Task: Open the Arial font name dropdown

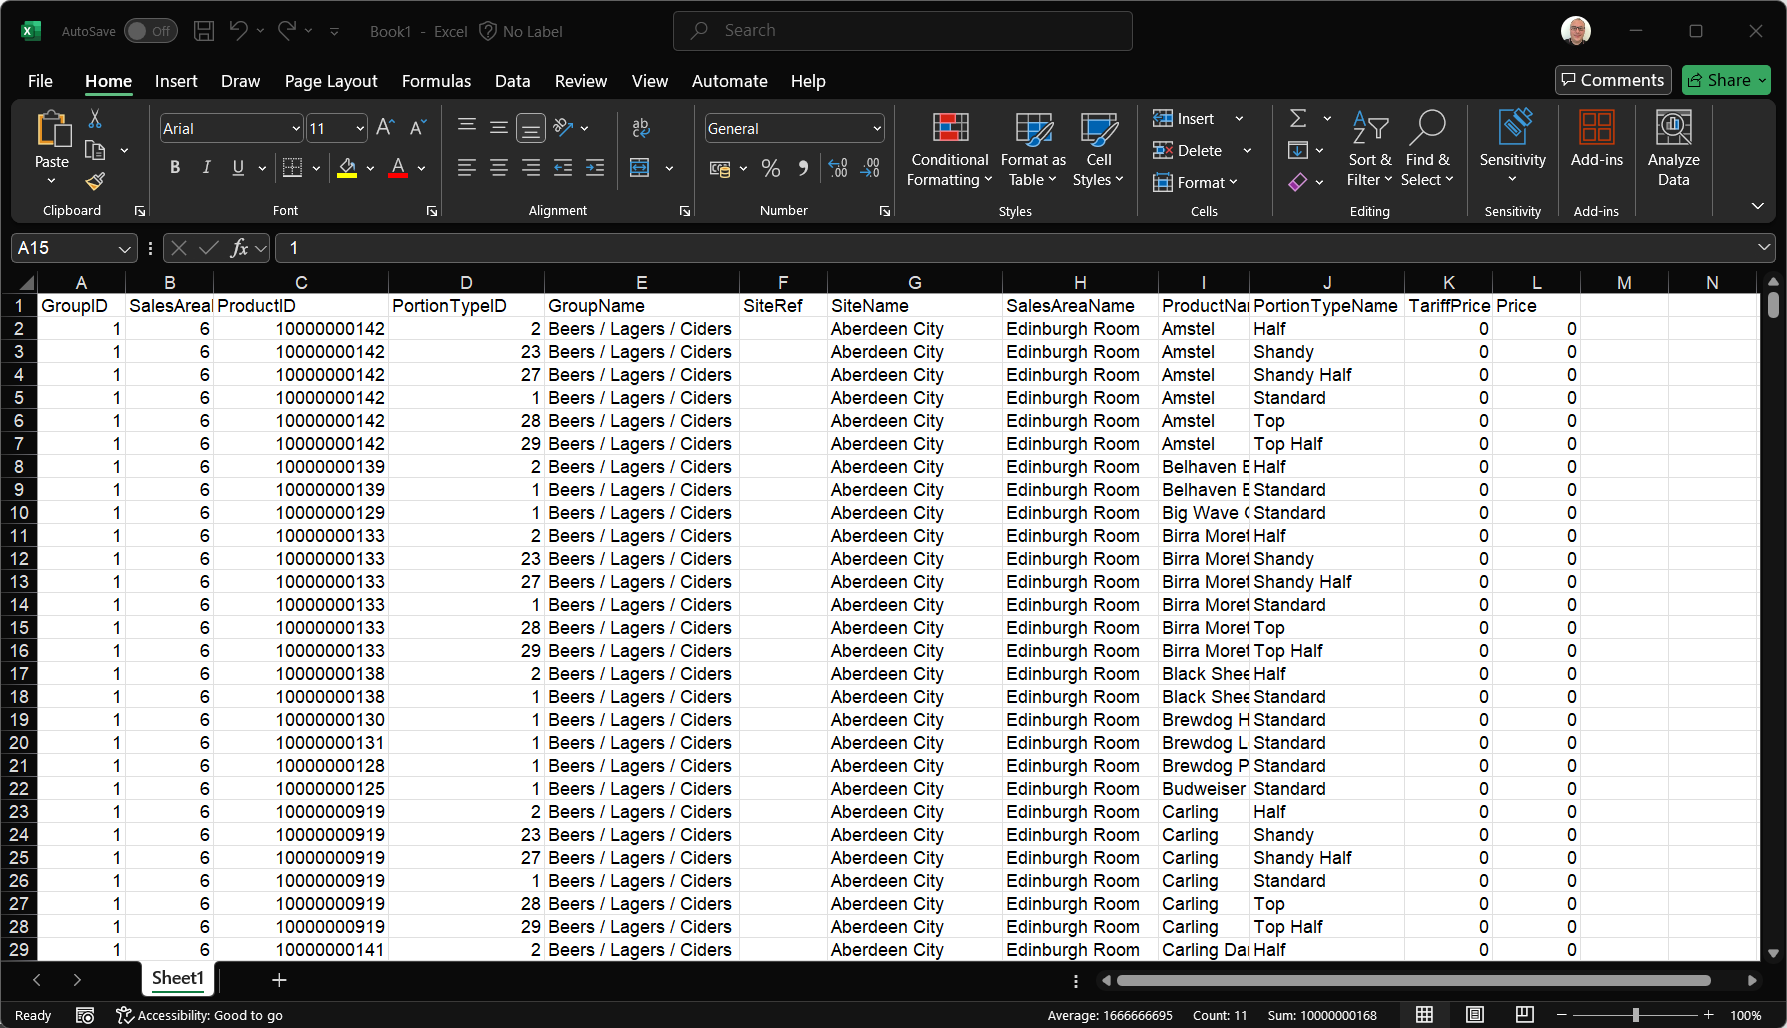Action: tap(296, 129)
